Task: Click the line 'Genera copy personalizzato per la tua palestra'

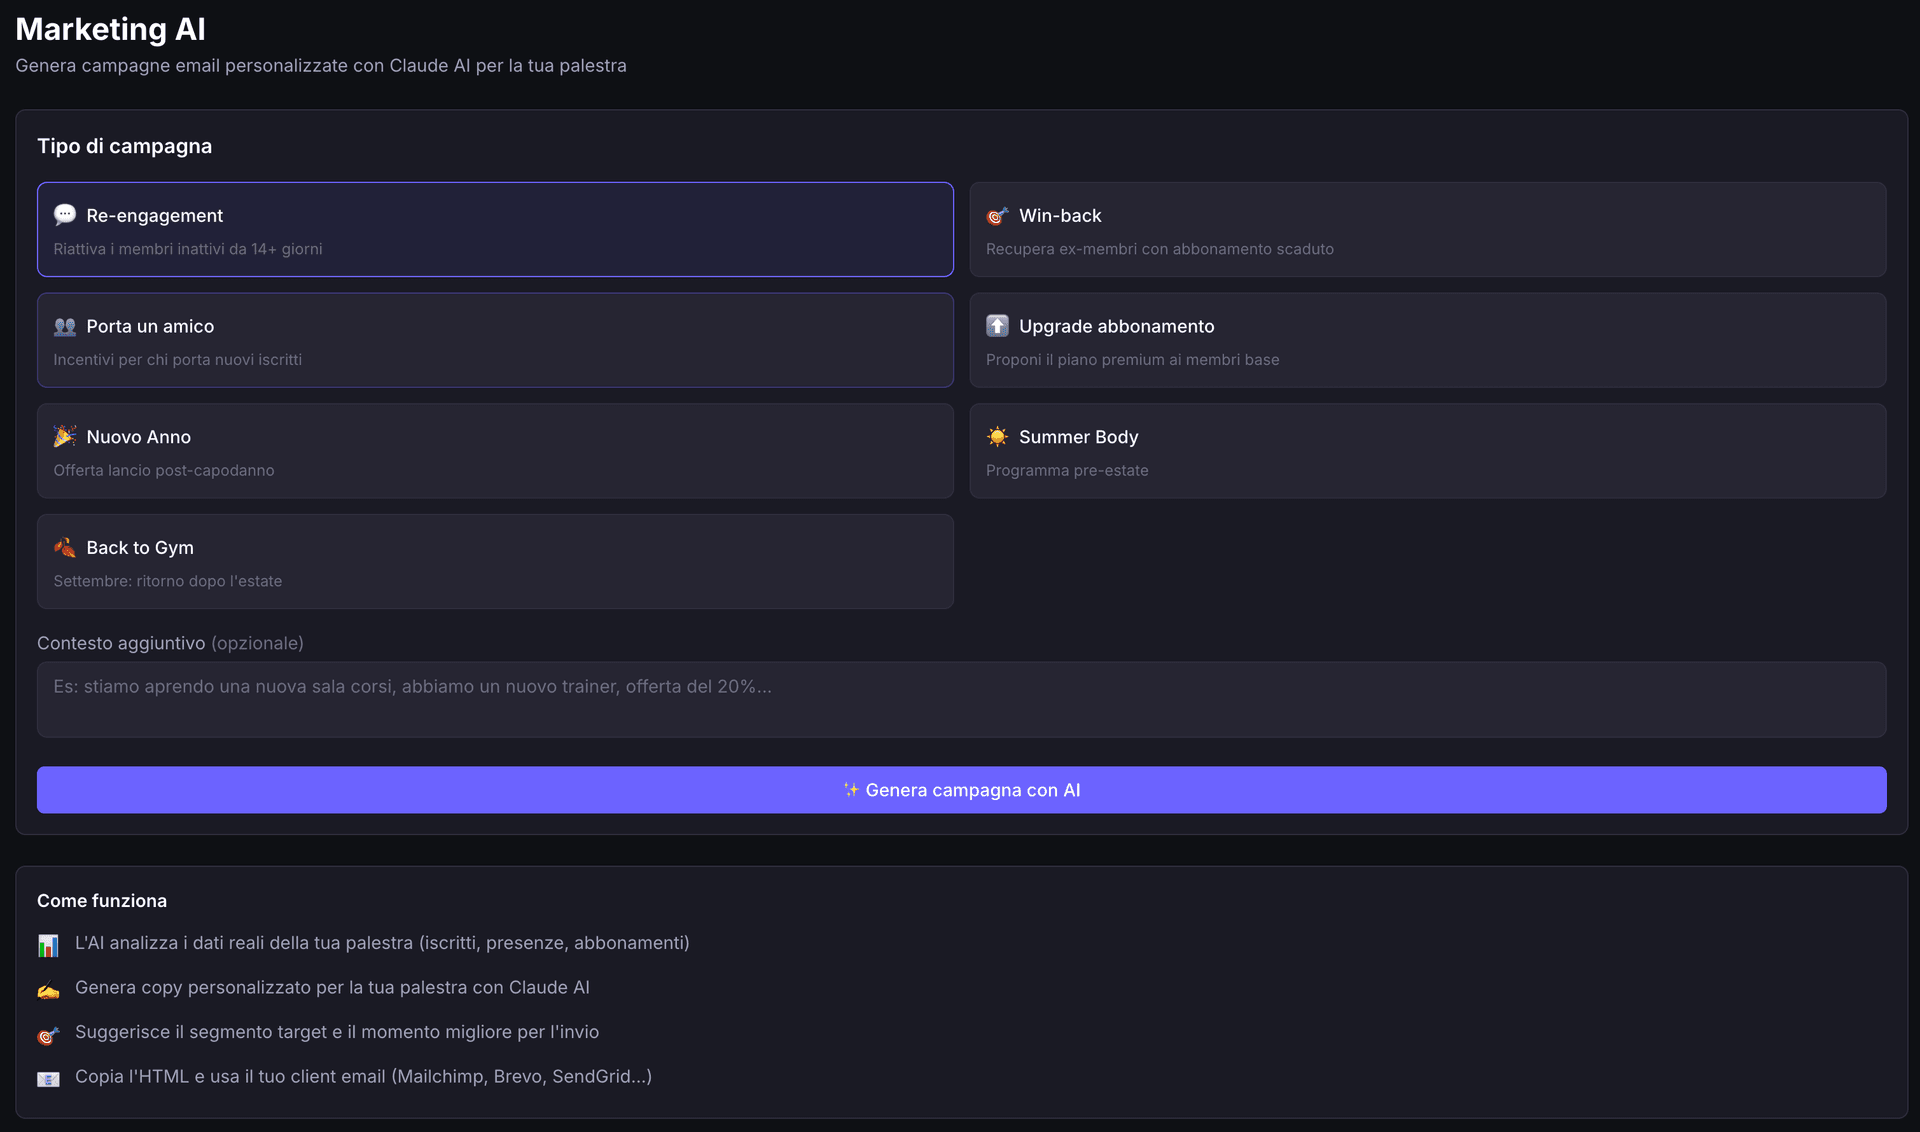Action: pyautogui.click(x=332, y=988)
